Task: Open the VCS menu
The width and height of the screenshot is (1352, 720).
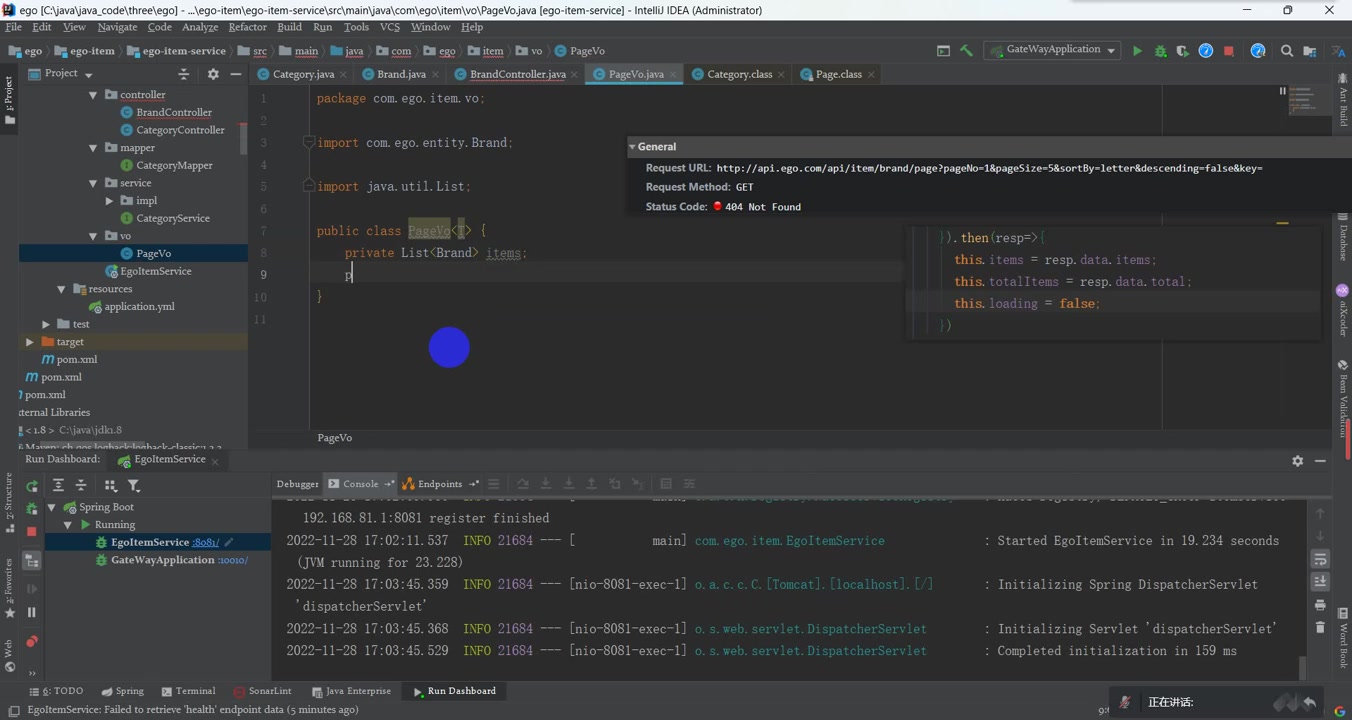Action: coord(390,27)
